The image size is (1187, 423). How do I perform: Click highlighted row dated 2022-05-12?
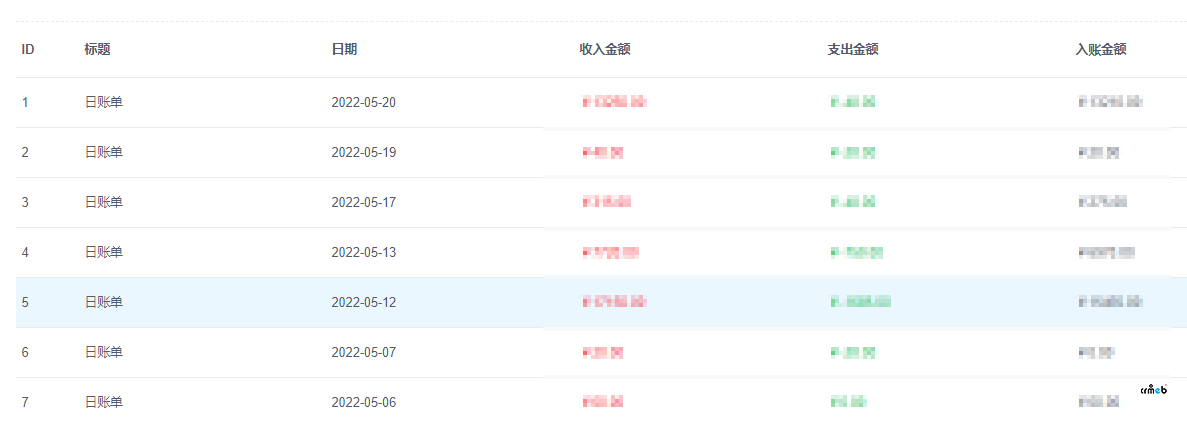(x=601, y=302)
